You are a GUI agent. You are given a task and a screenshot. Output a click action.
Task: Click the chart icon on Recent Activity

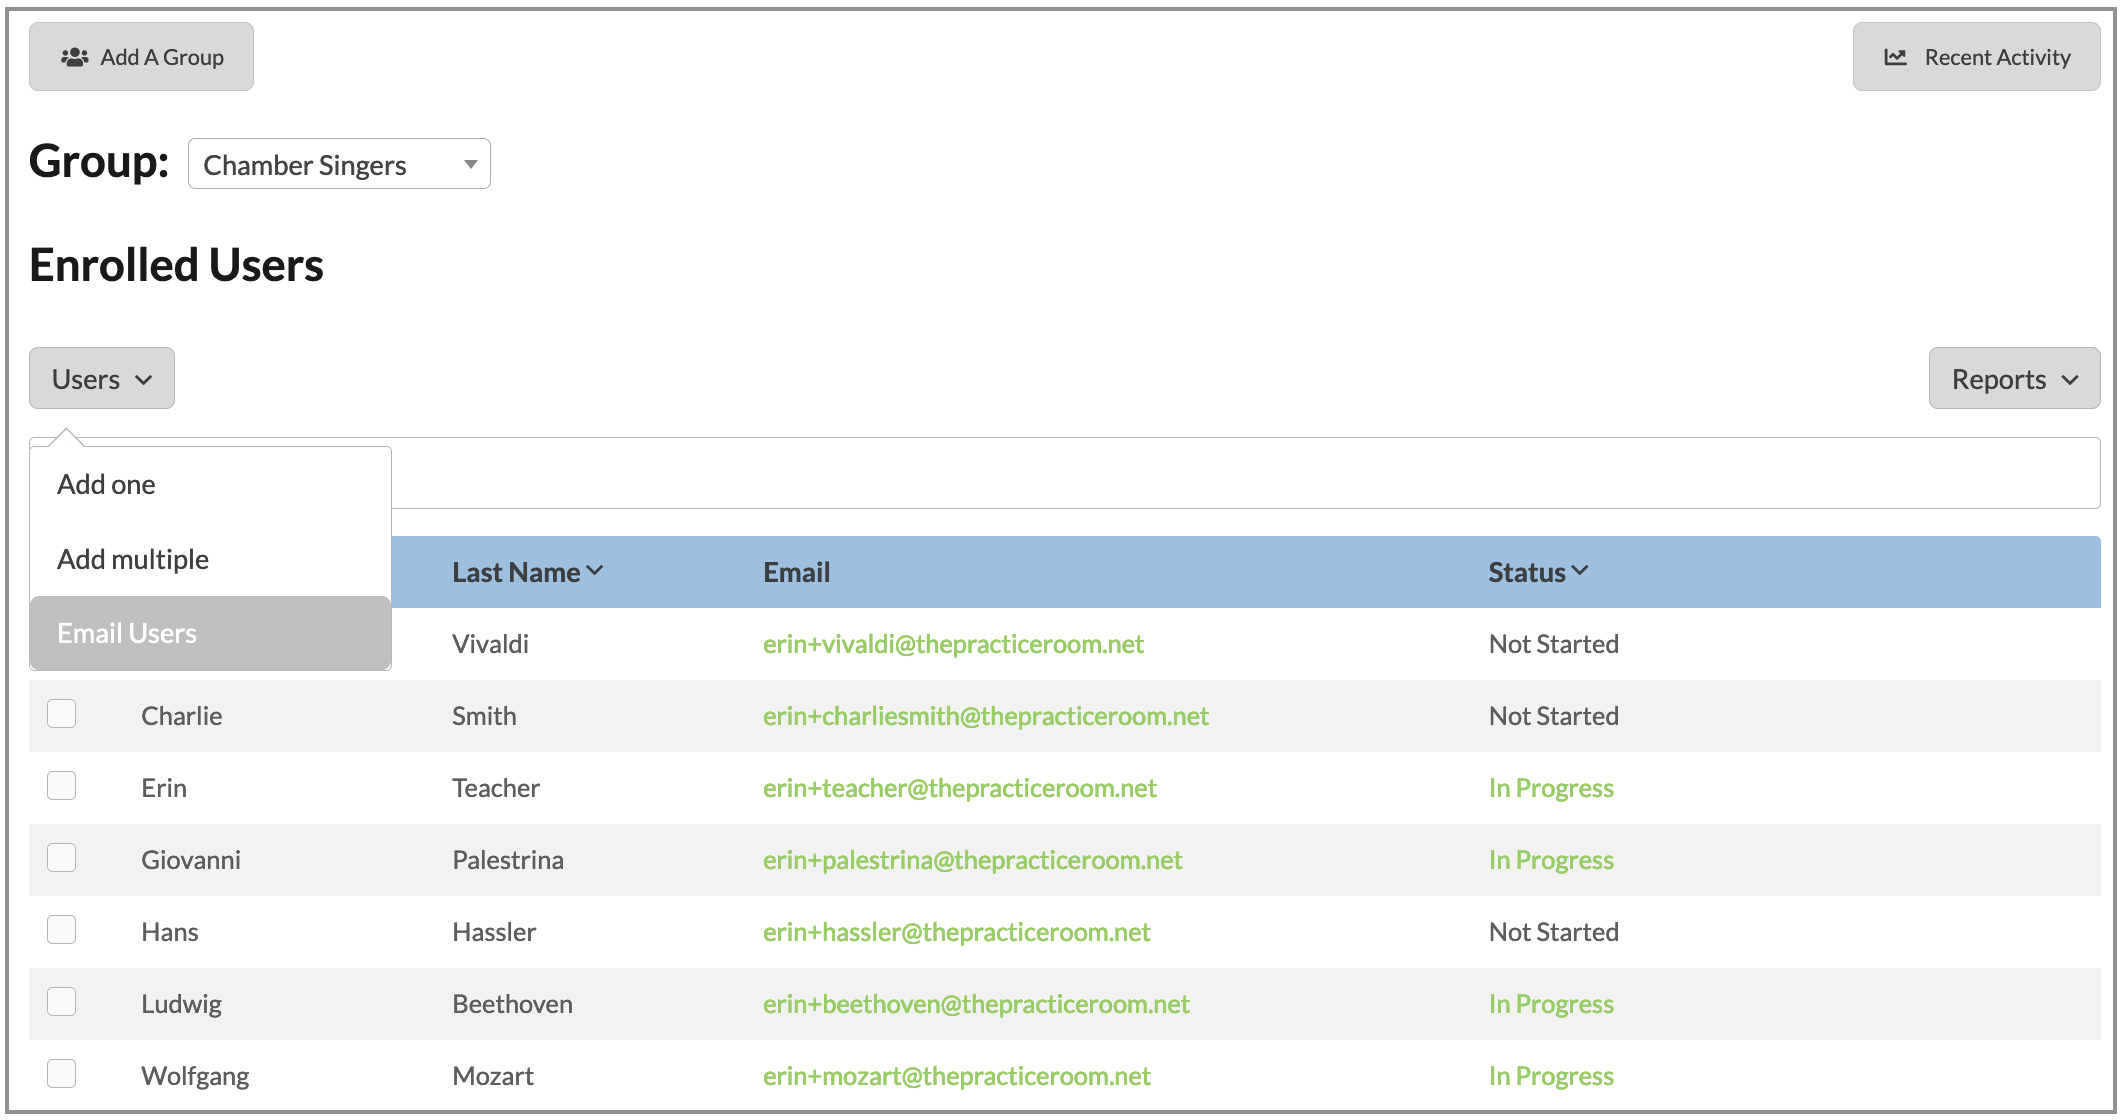click(x=1895, y=57)
